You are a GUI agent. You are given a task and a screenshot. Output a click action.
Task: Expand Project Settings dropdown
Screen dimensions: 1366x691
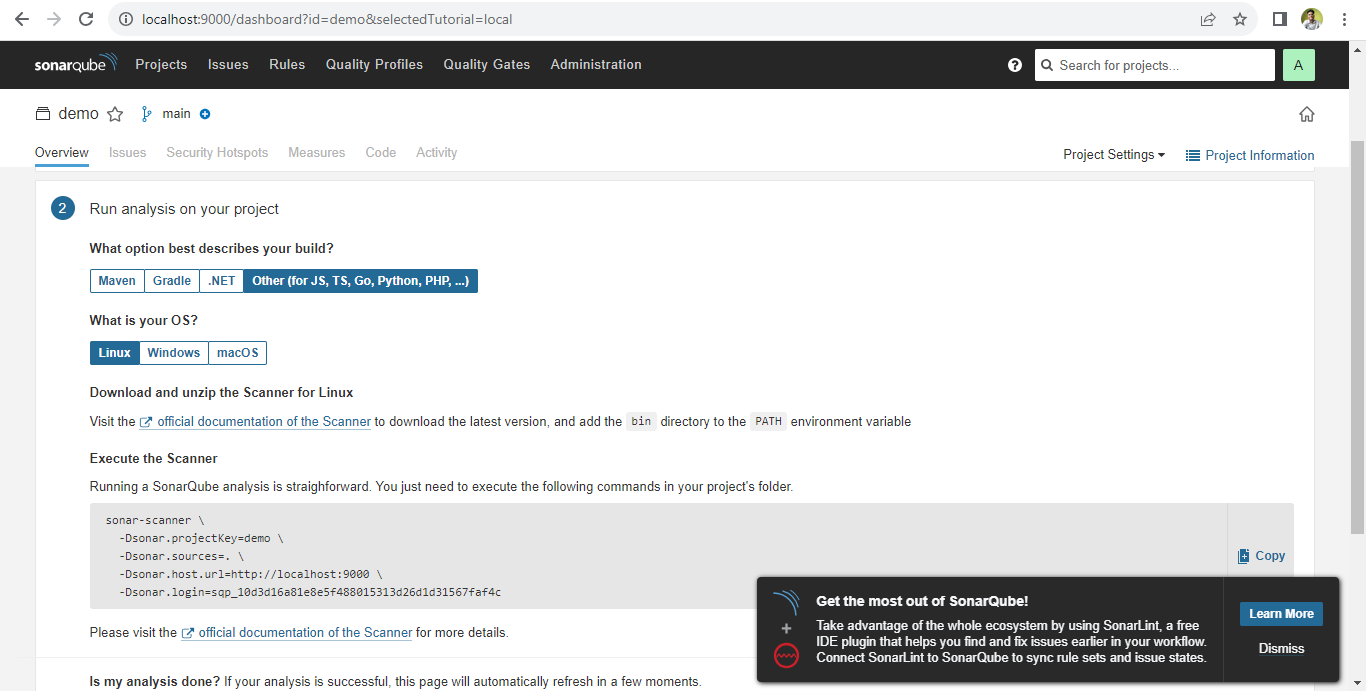1114,155
